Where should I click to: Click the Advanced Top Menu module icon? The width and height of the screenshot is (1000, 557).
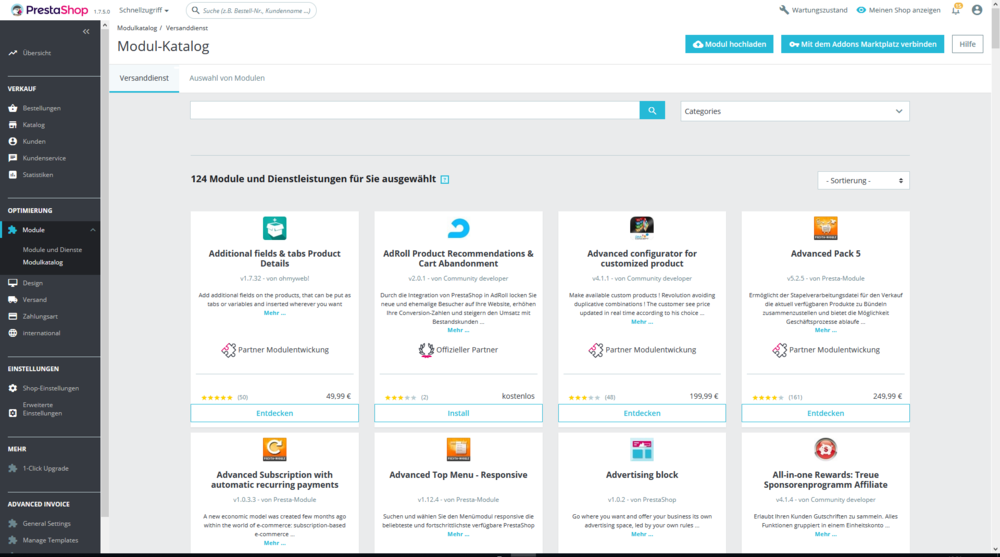pos(459,449)
